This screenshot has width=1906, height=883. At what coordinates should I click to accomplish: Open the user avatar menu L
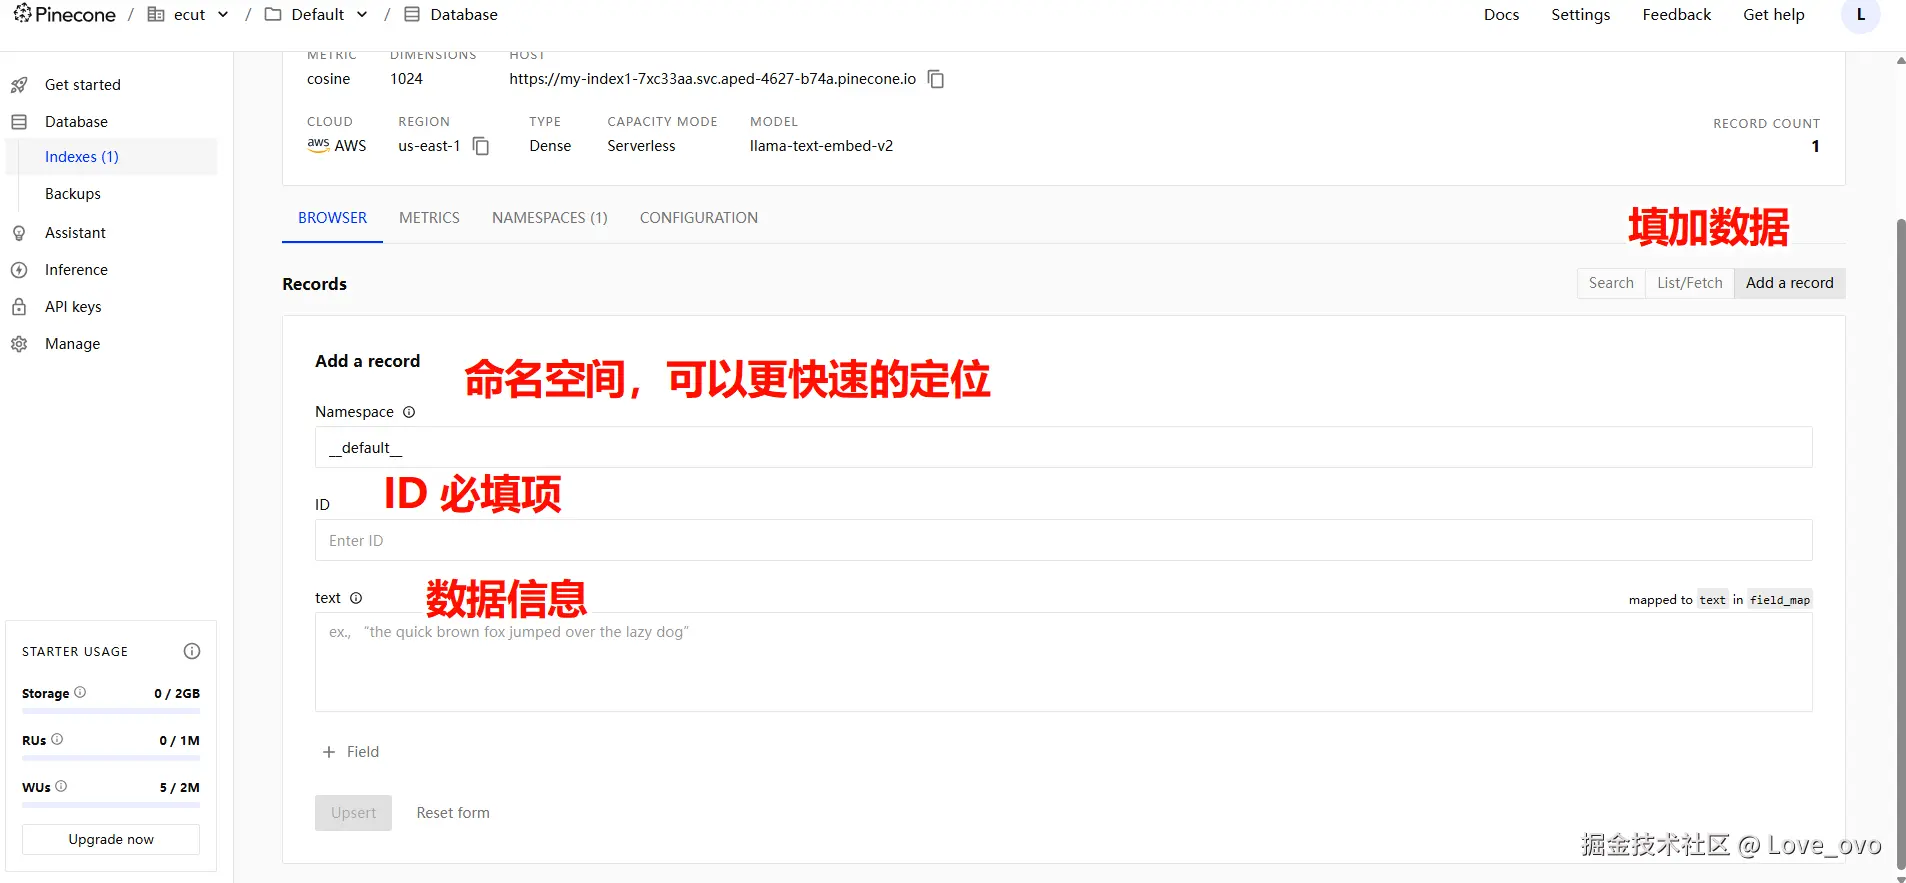(1860, 14)
